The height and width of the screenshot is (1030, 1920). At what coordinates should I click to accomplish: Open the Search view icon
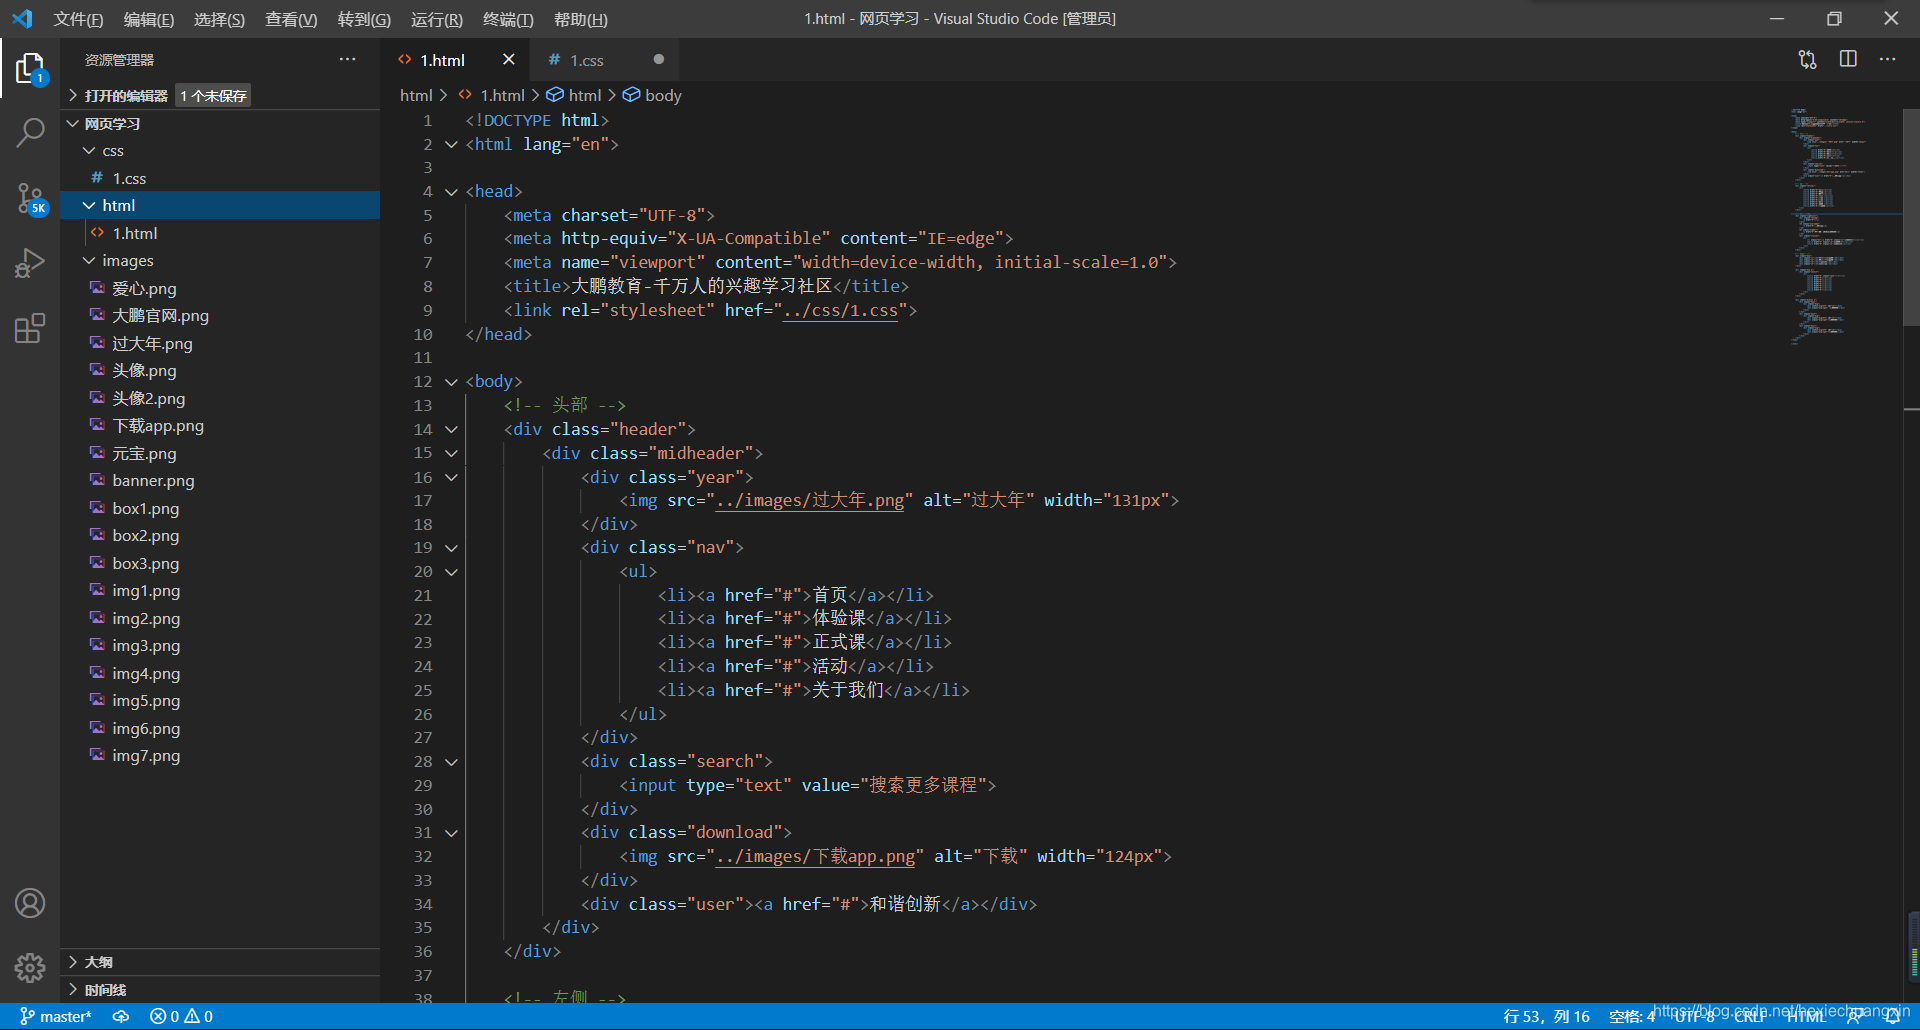pyautogui.click(x=30, y=132)
